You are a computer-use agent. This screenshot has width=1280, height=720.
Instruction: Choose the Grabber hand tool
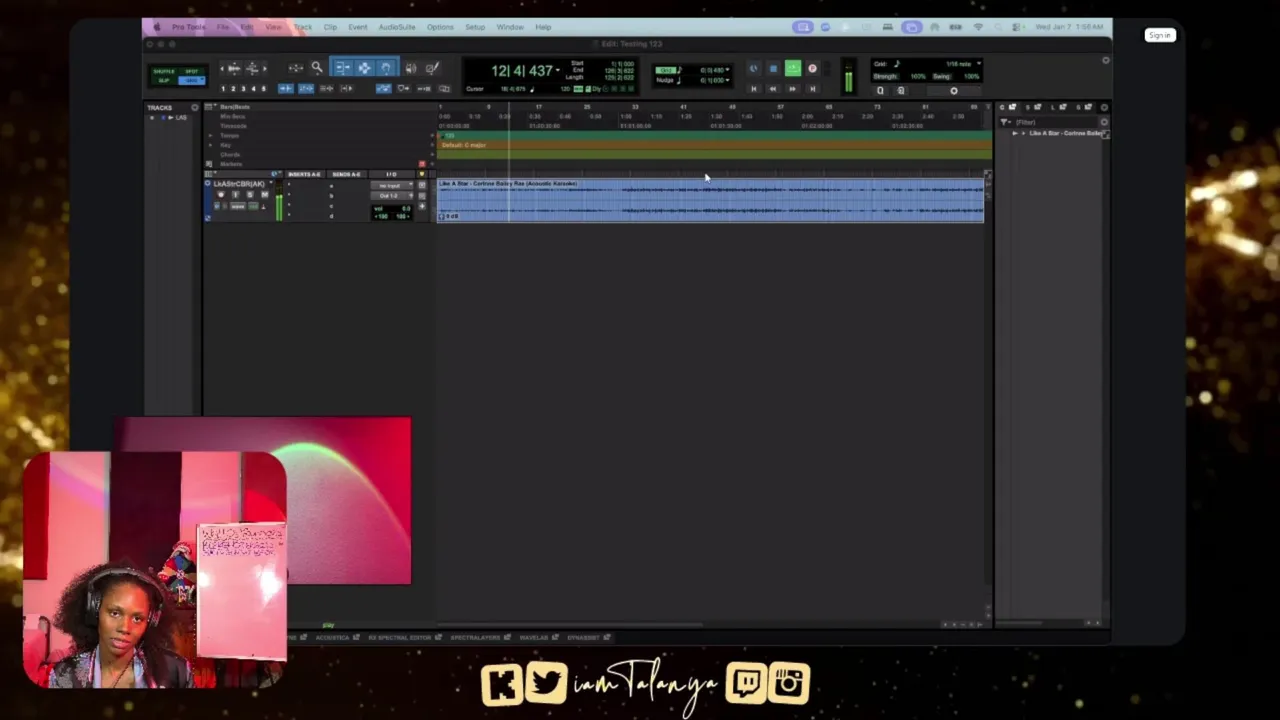[386, 67]
